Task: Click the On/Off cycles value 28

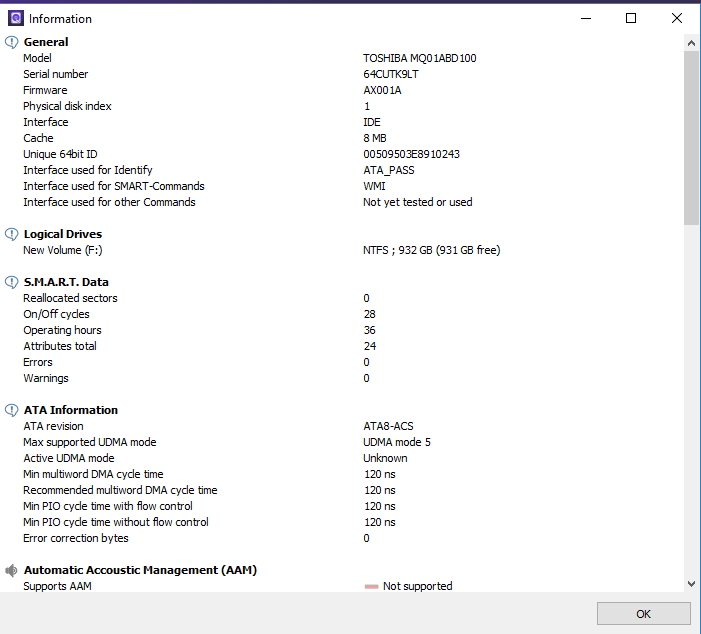Action: [x=369, y=314]
